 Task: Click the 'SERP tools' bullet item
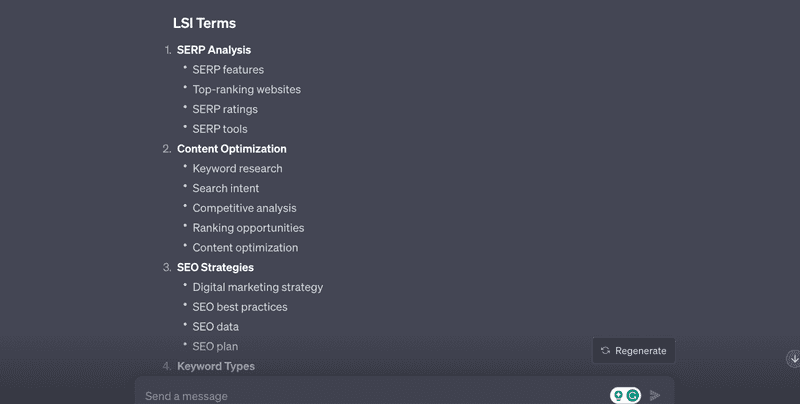coord(220,129)
